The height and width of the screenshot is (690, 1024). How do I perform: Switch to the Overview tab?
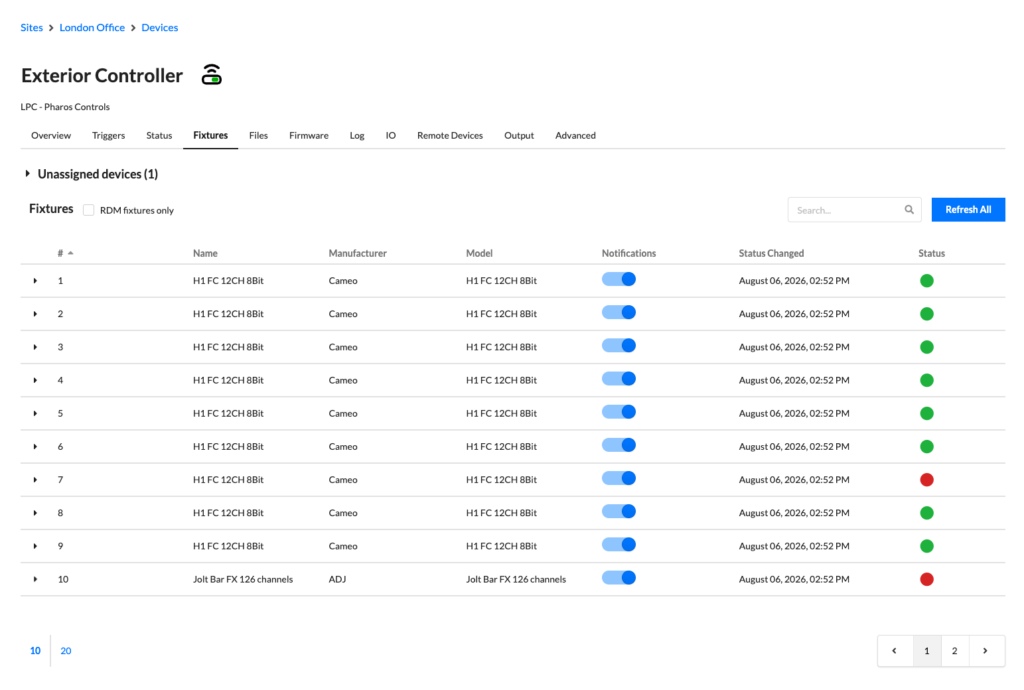[51, 136]
